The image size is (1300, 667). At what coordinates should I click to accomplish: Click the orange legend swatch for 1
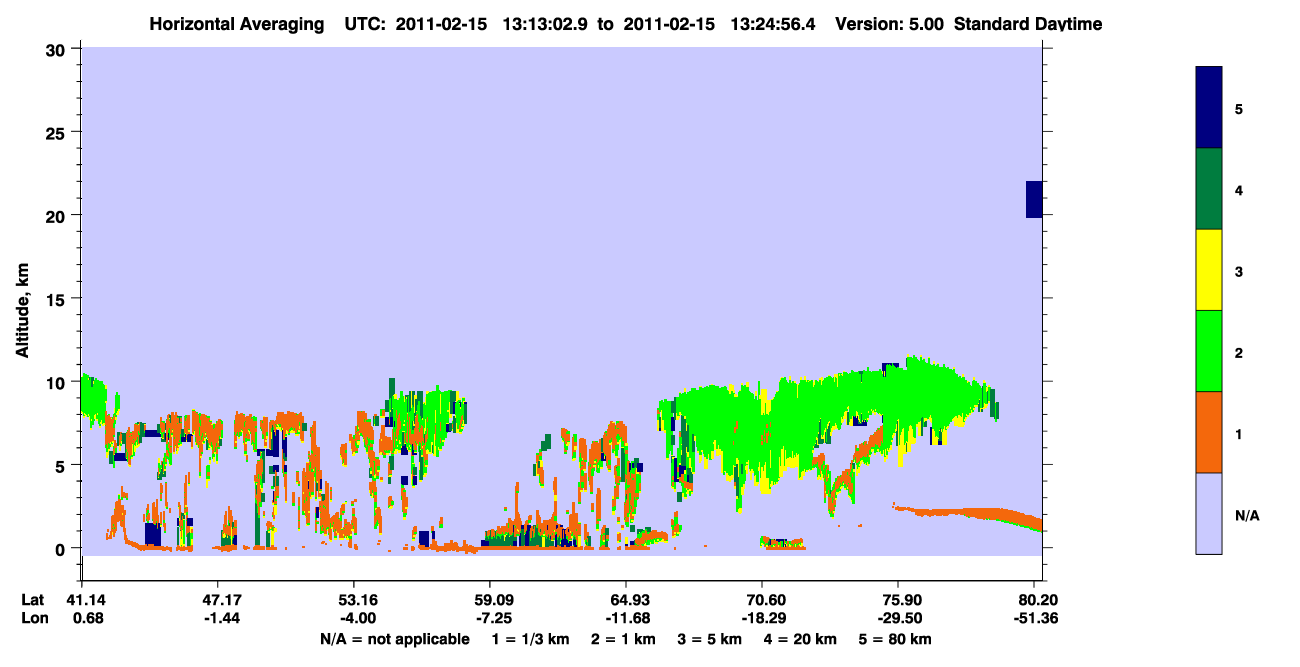coord(1209,432)
